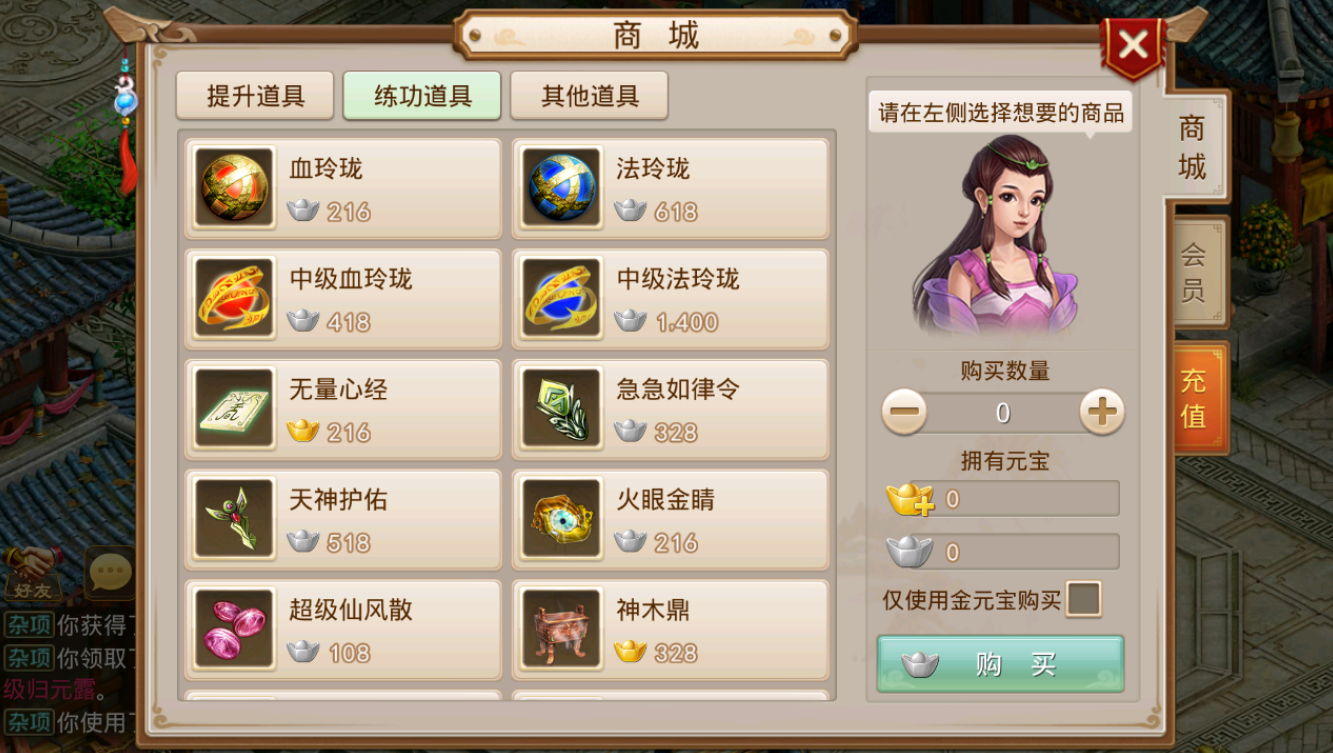
Task: Select the 法玲珑 blue orb item
Action: [561, 187]
